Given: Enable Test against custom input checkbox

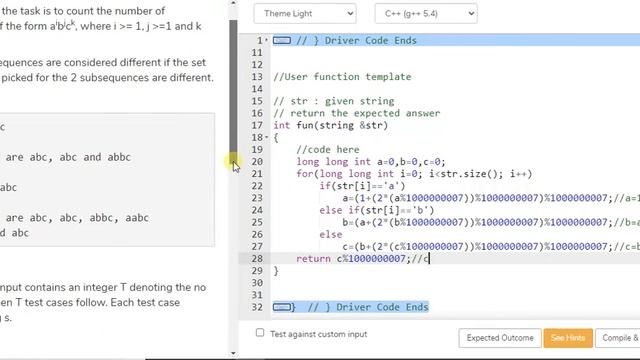Looking at the screenshot, I should tap(260, 333).
